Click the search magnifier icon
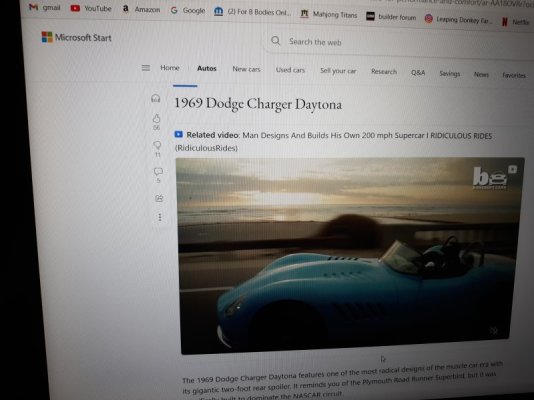 click(276, 41)
